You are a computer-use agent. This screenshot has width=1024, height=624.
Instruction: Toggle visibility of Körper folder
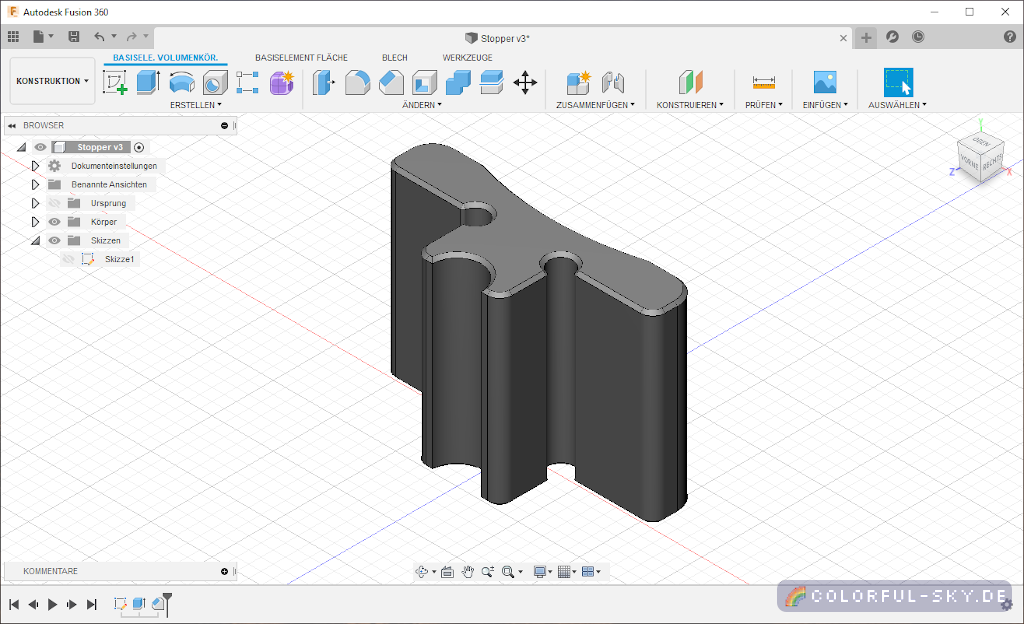point(54,222)
